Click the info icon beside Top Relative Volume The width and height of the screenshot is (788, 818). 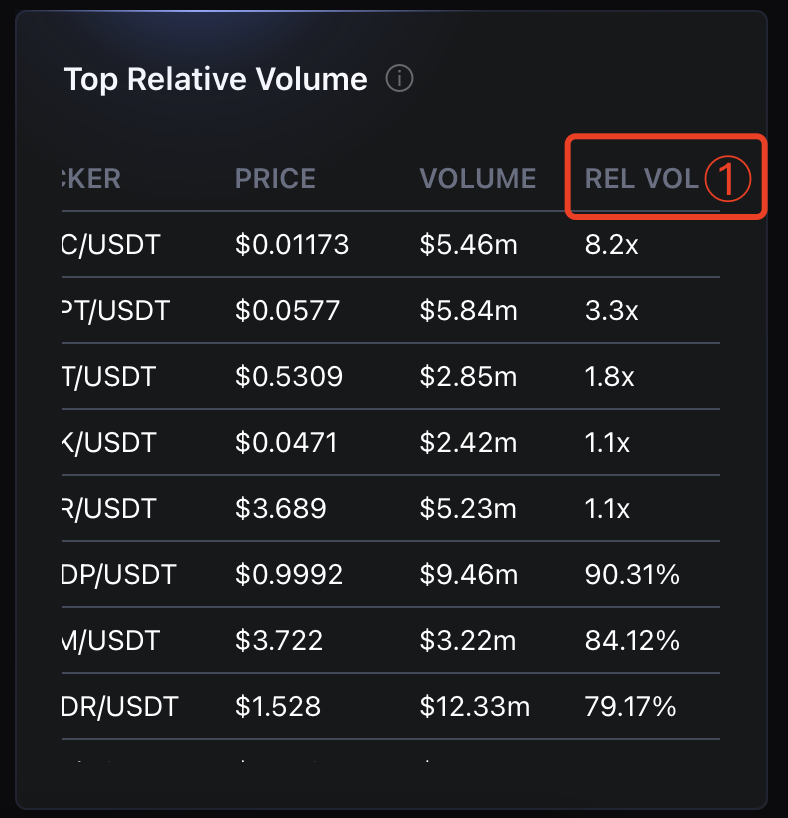[399, 79]
